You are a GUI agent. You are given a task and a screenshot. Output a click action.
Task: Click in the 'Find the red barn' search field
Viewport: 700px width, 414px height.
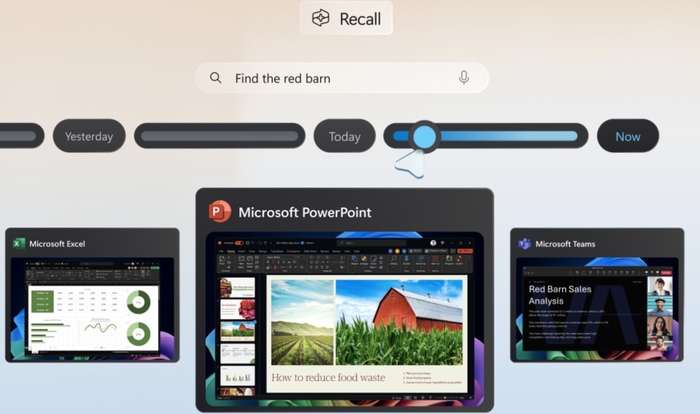[340, 78]
